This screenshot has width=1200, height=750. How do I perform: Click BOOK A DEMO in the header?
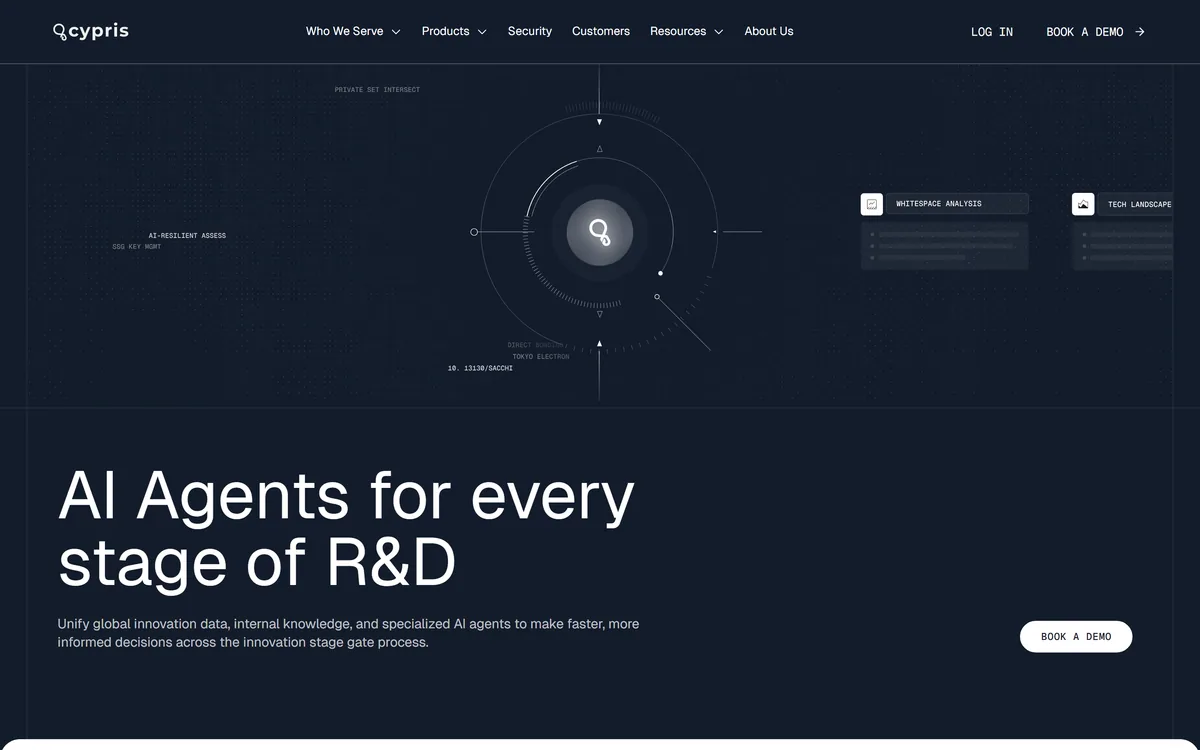(x=1085, y=32)
